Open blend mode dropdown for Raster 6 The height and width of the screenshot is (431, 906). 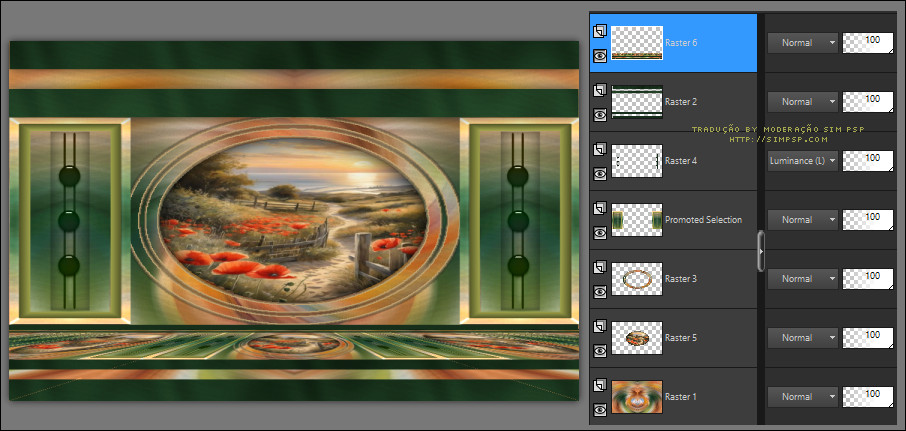point(802,43)
